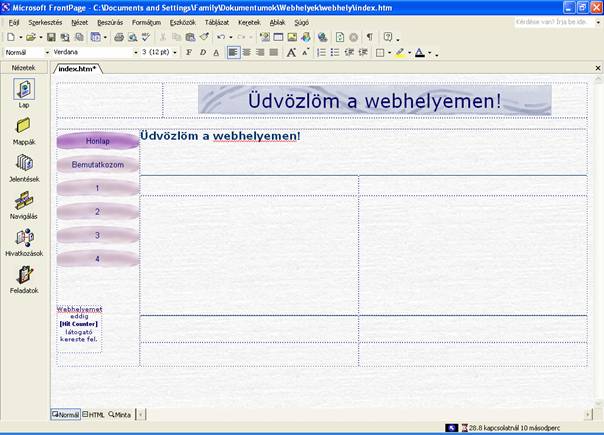Open the Navigálás navigation view

pos(24,201)
